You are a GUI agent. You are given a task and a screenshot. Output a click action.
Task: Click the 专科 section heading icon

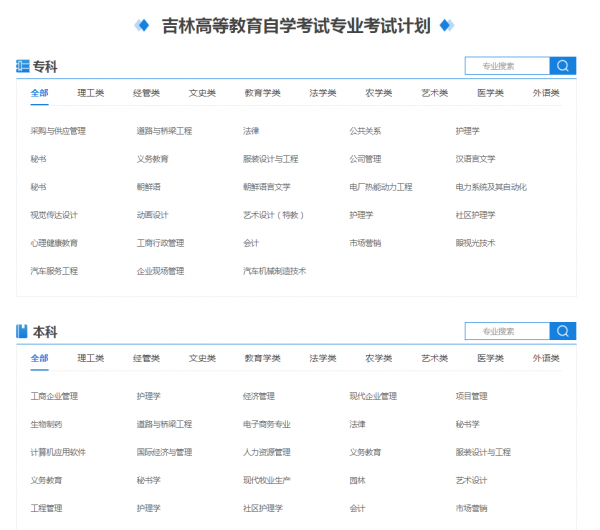pyautogui.click(x=23, y=66)
